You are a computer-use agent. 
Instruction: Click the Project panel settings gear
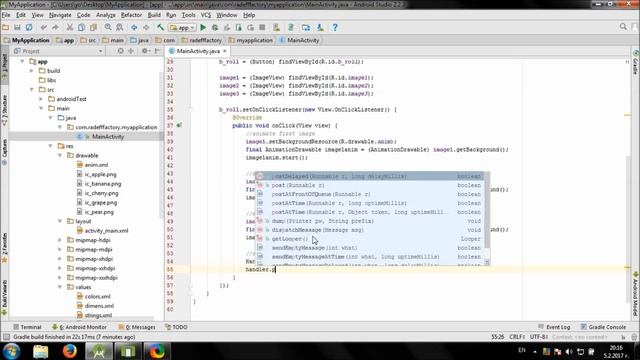tap(144, 51)
